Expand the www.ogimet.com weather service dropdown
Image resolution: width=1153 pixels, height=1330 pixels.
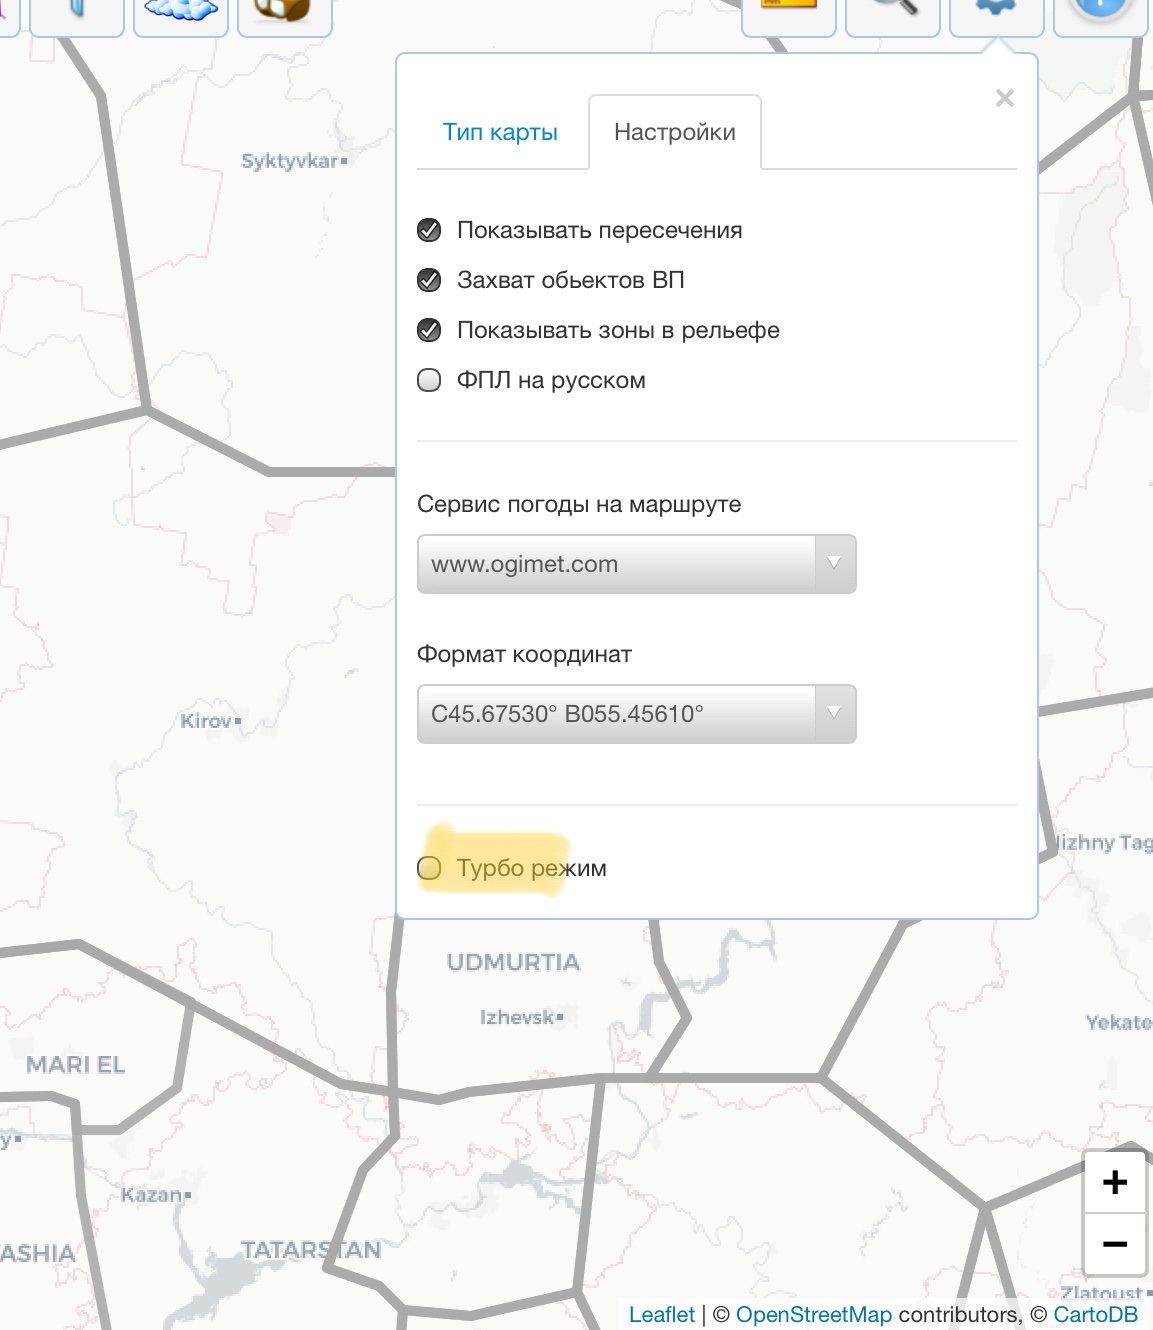636,564
